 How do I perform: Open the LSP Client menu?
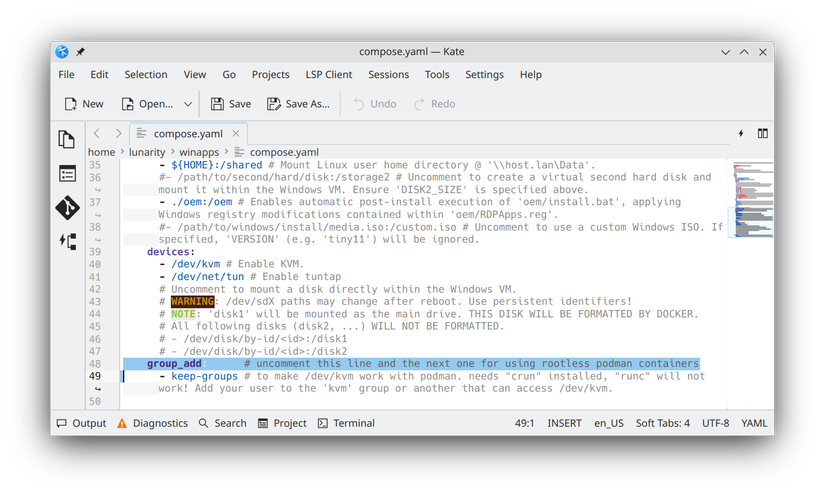tap(329, 75)
